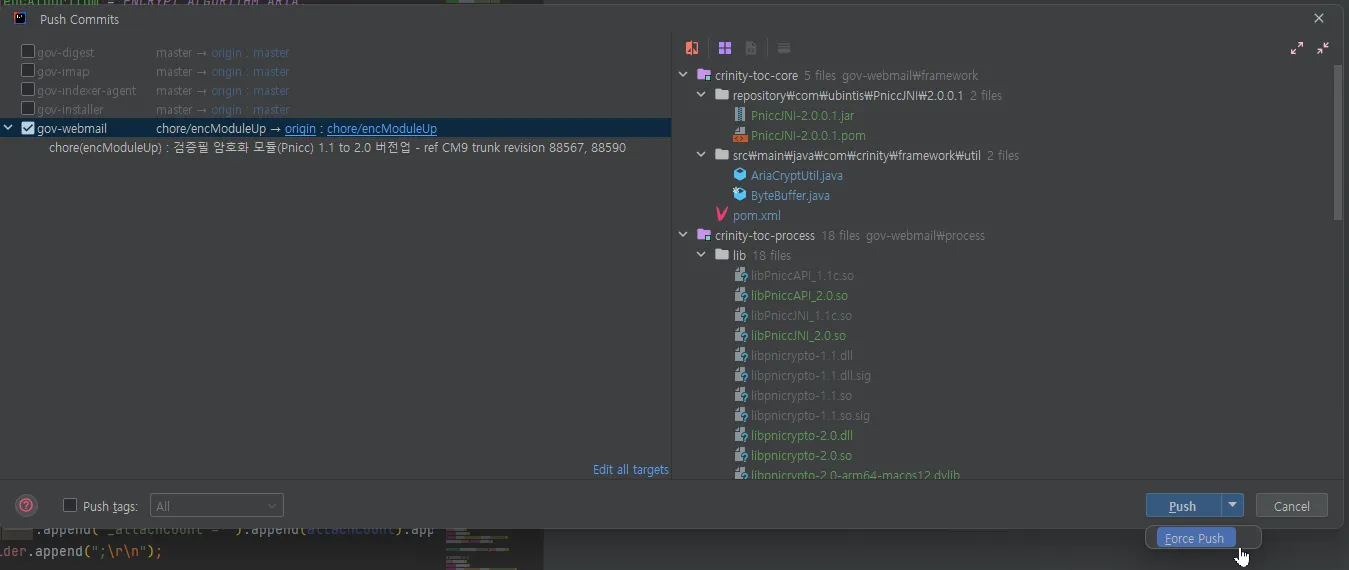Click the libPniccJNI_2.0.so file icon
The image size is (1349, 570).
[x=740, y=335]
